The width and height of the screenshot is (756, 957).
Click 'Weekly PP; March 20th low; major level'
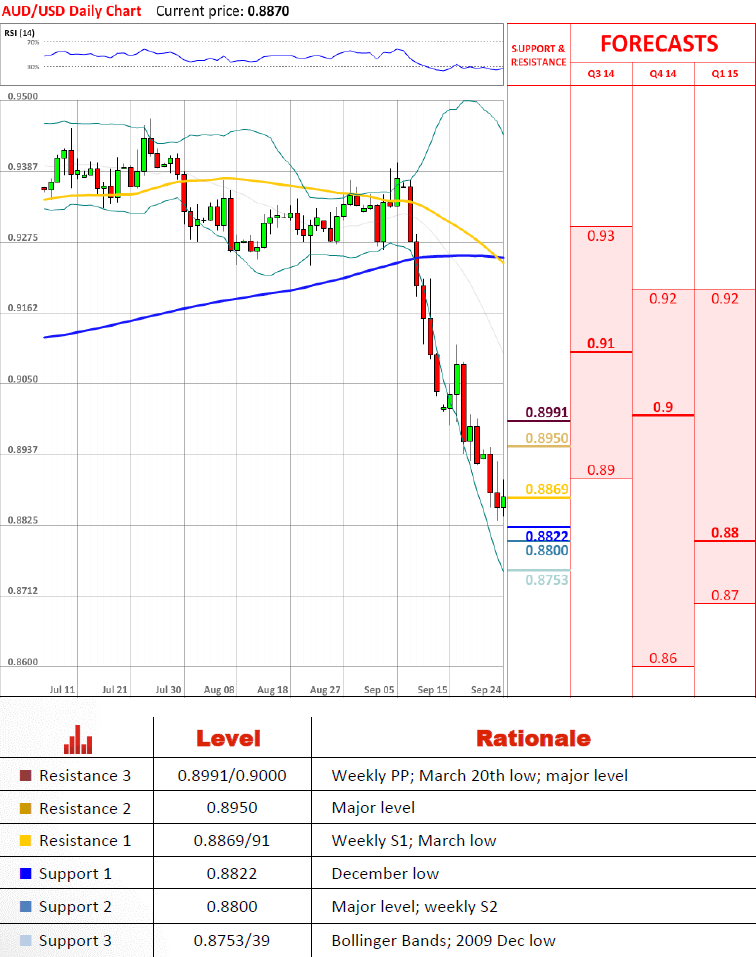pos(480,776)
